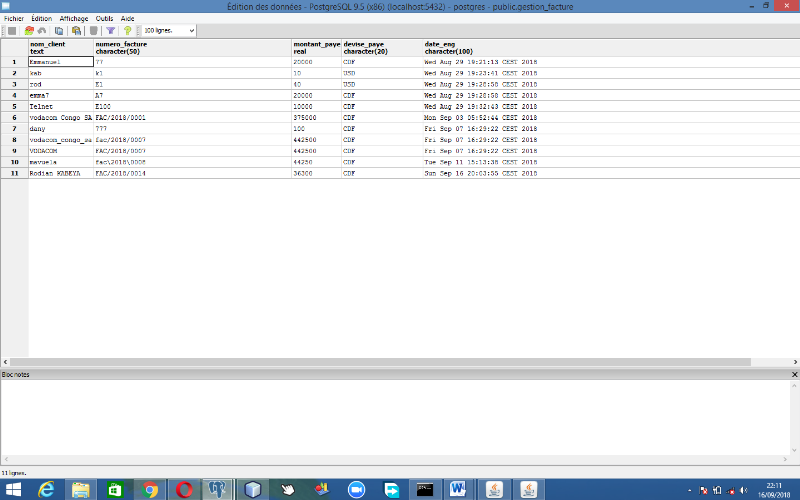Click the copy toolbar icon
800x500 pixels.
point(59,31)
